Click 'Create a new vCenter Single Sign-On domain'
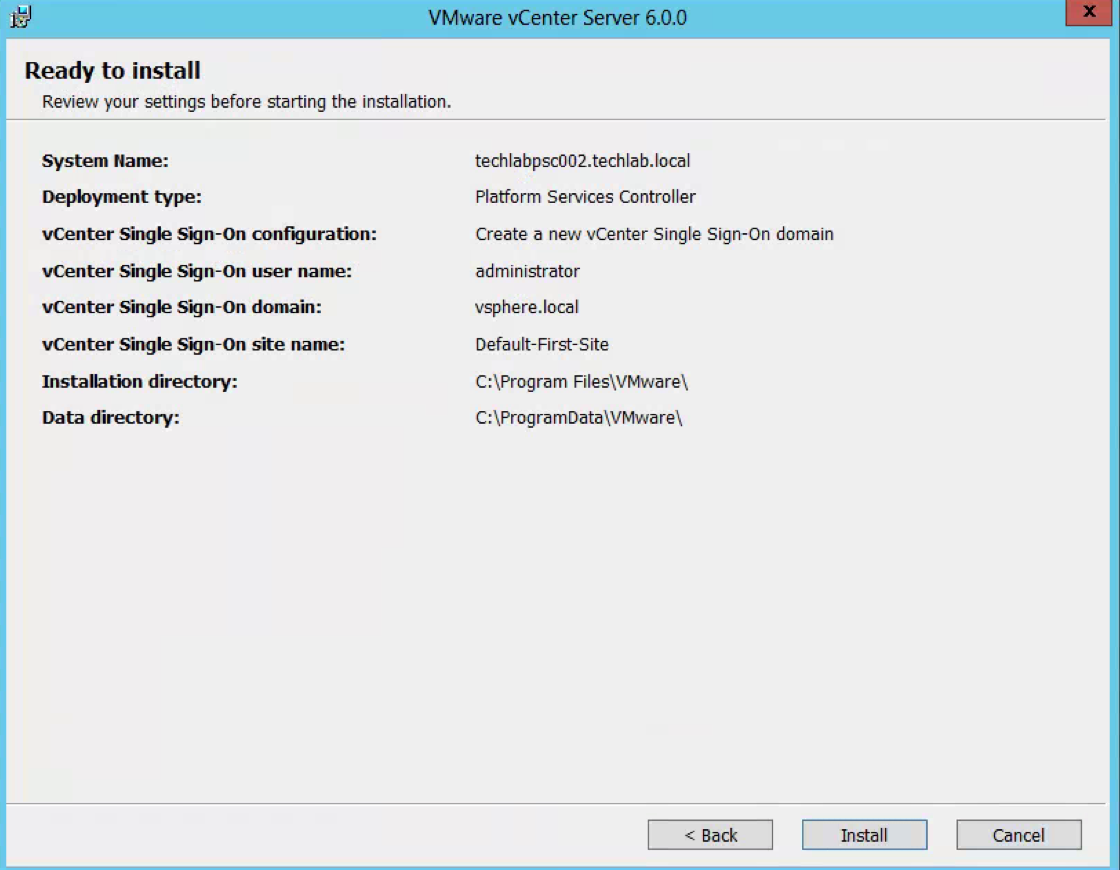The width and height of the screenshot is (1120, 870). [x=654, y=234]
